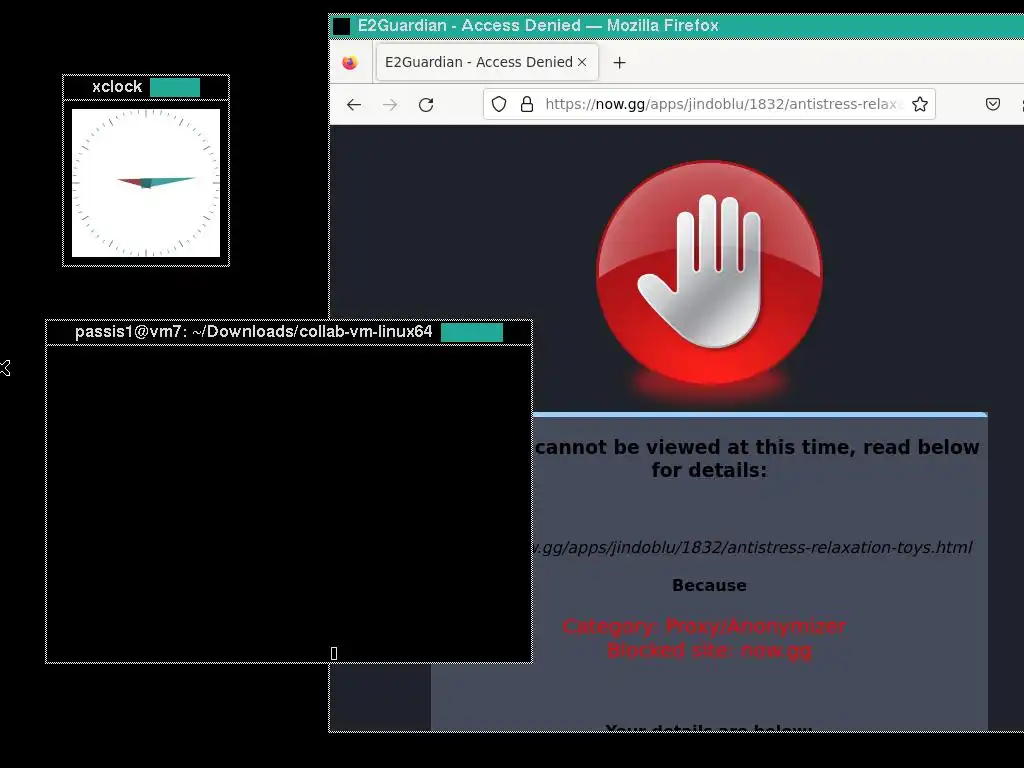
Task: Open a new tab with plus button
Action: (x=619, y=62)
